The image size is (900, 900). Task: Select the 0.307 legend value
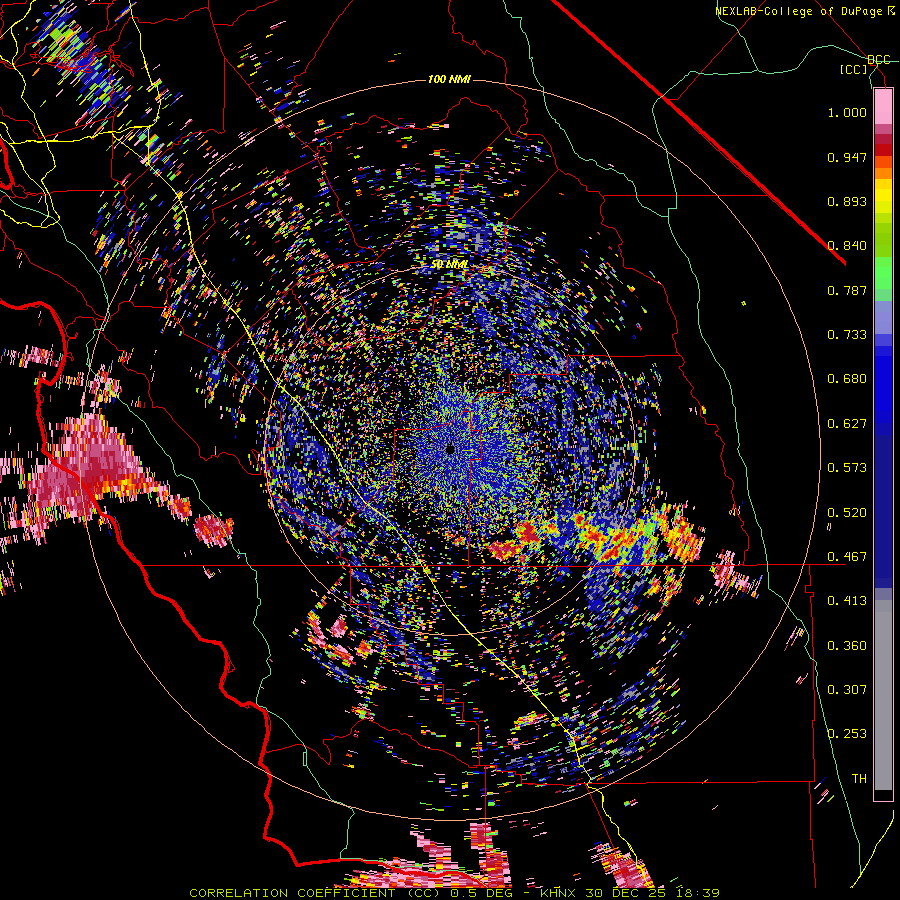(x=847, y=689)
